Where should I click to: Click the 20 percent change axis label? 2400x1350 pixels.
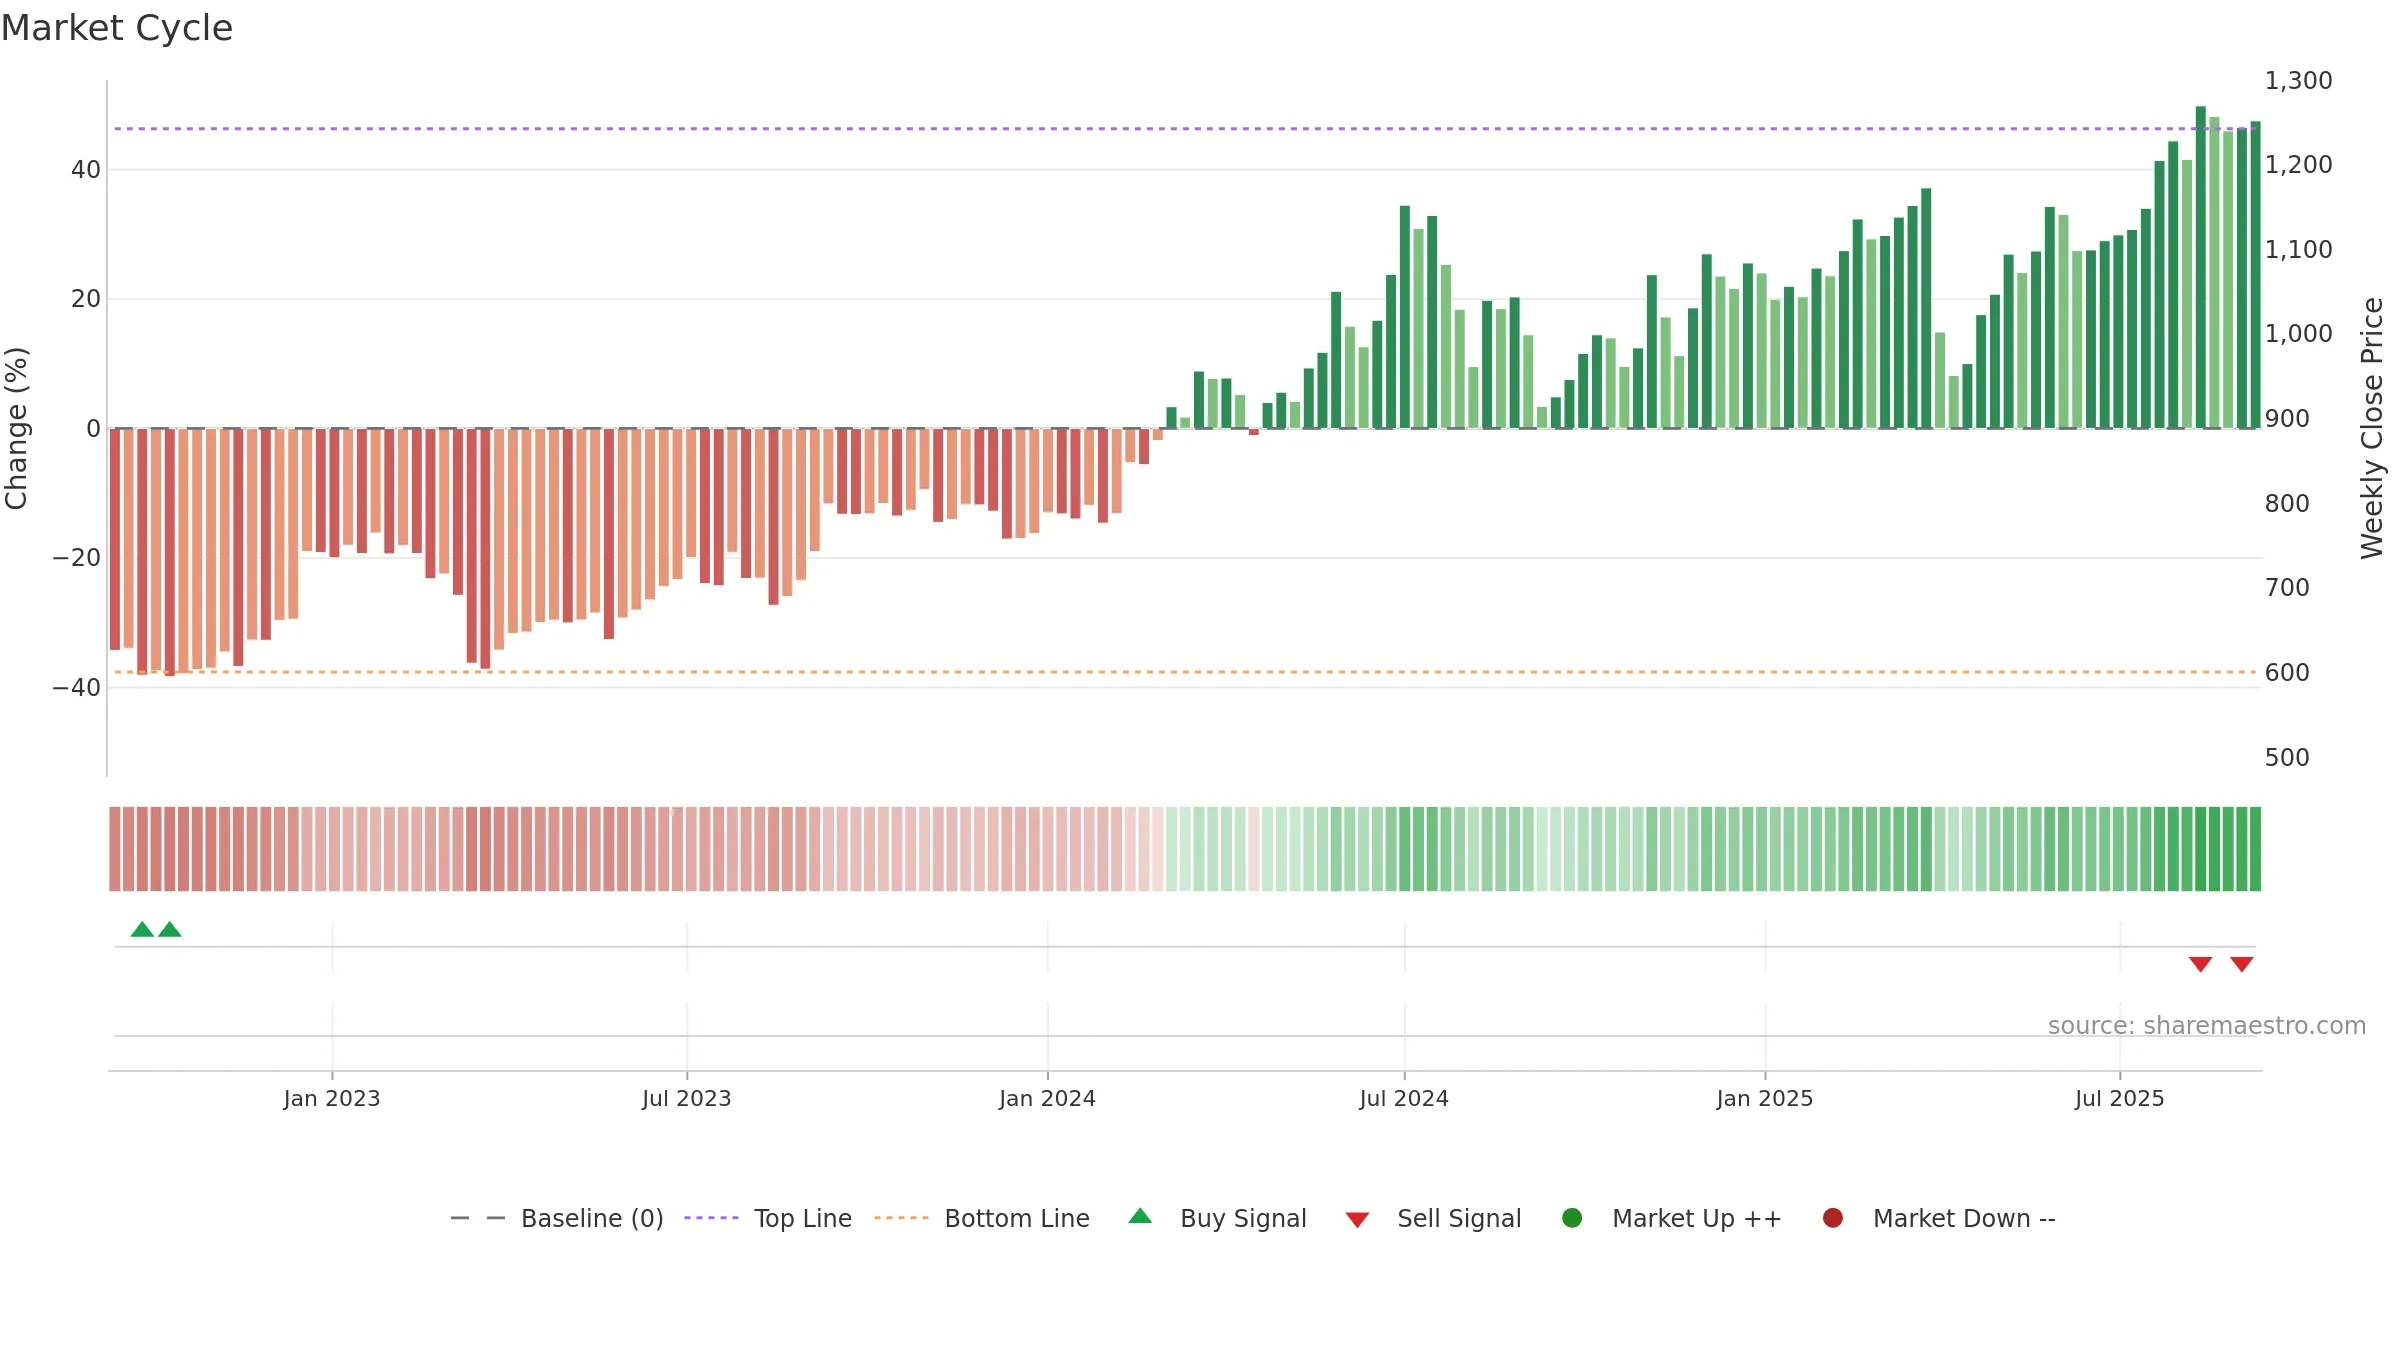coord(86,299)
